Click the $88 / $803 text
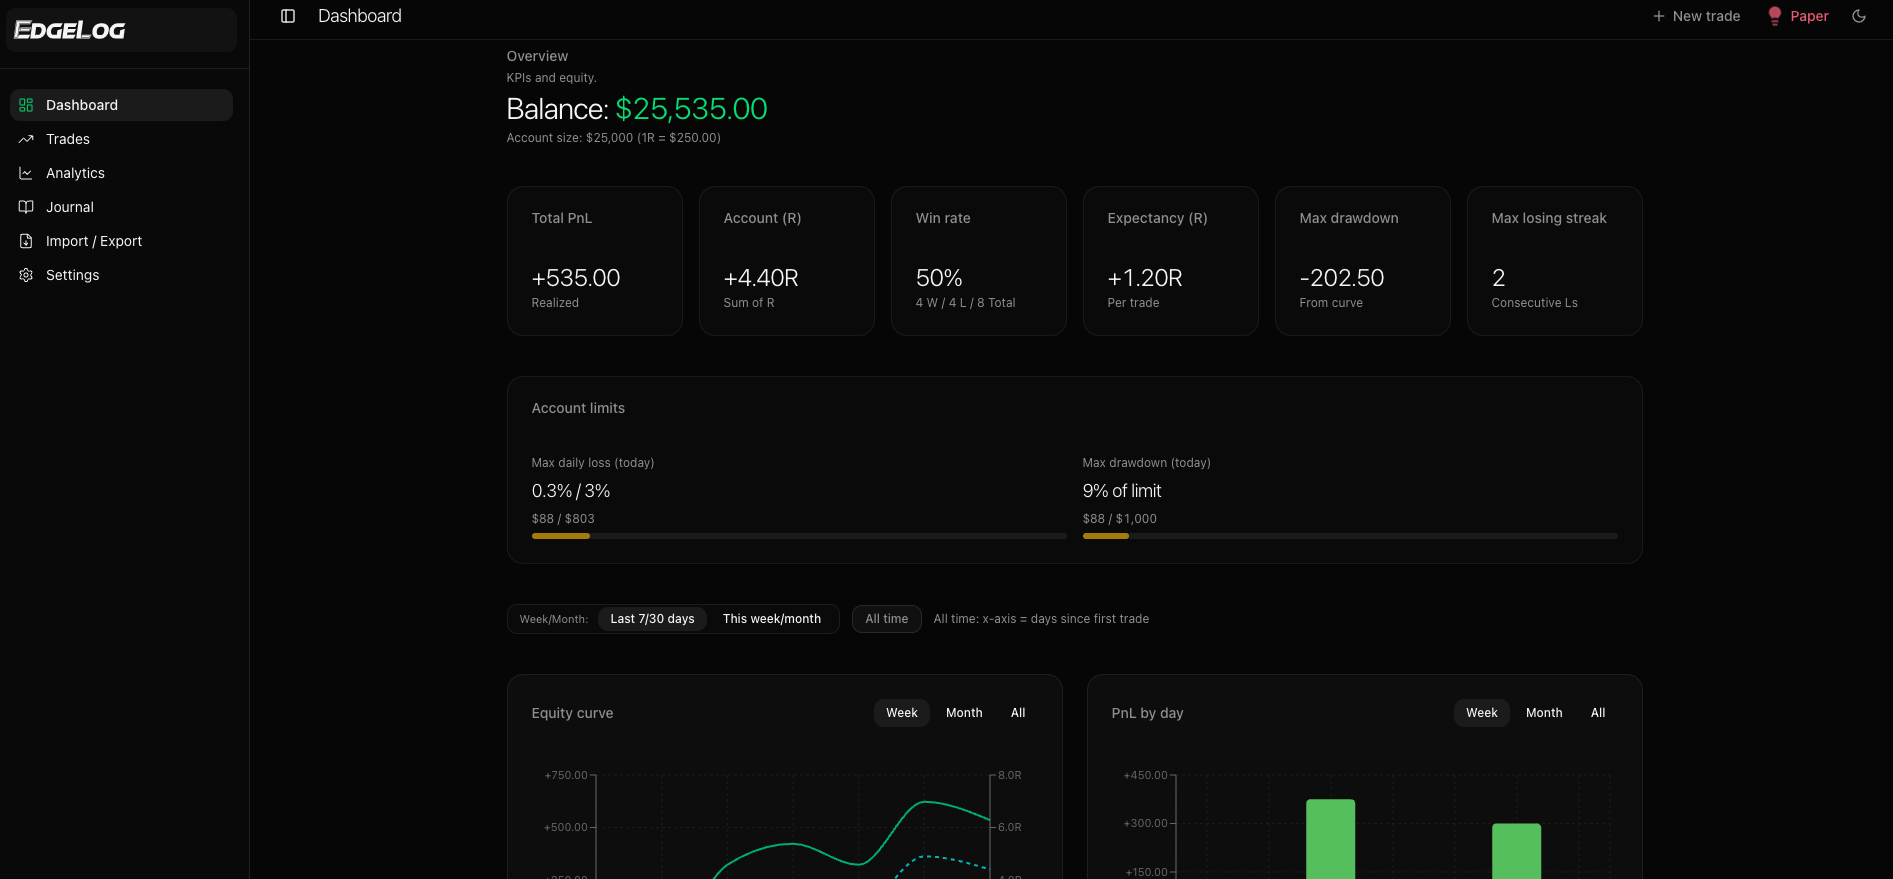 (x=563, y=519)
